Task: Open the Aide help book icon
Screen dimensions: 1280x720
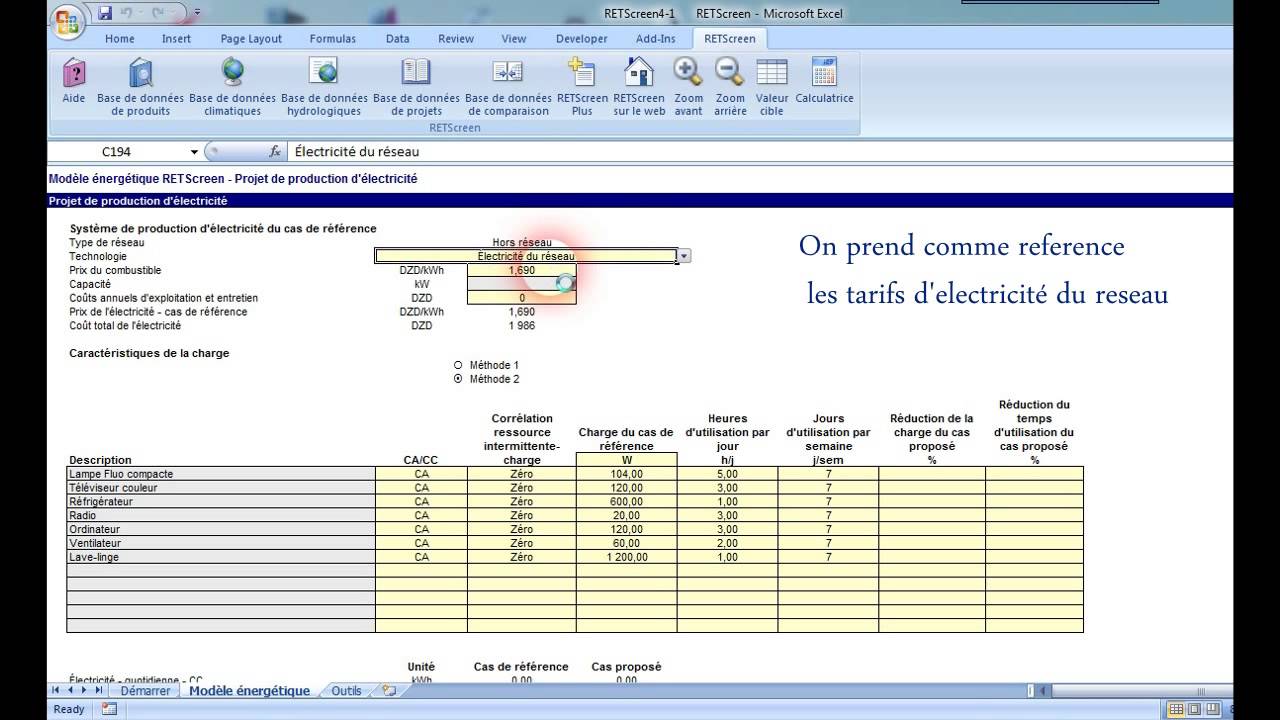Action: point(74,86)
